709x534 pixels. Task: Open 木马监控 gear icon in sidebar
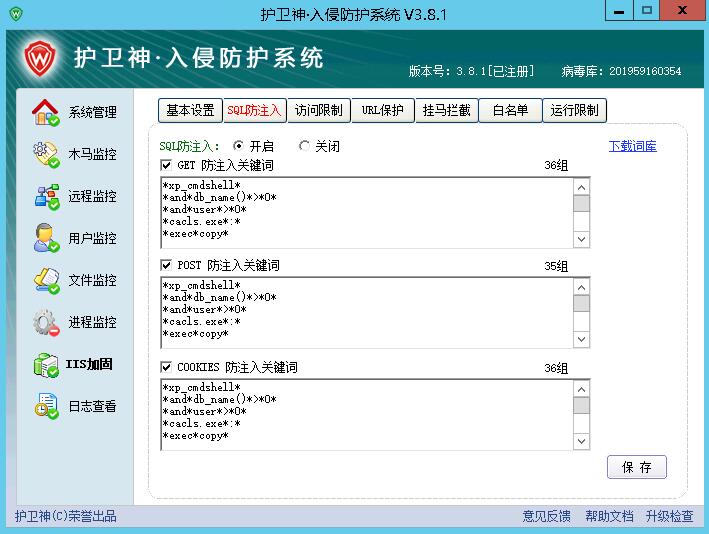point(46,154)
